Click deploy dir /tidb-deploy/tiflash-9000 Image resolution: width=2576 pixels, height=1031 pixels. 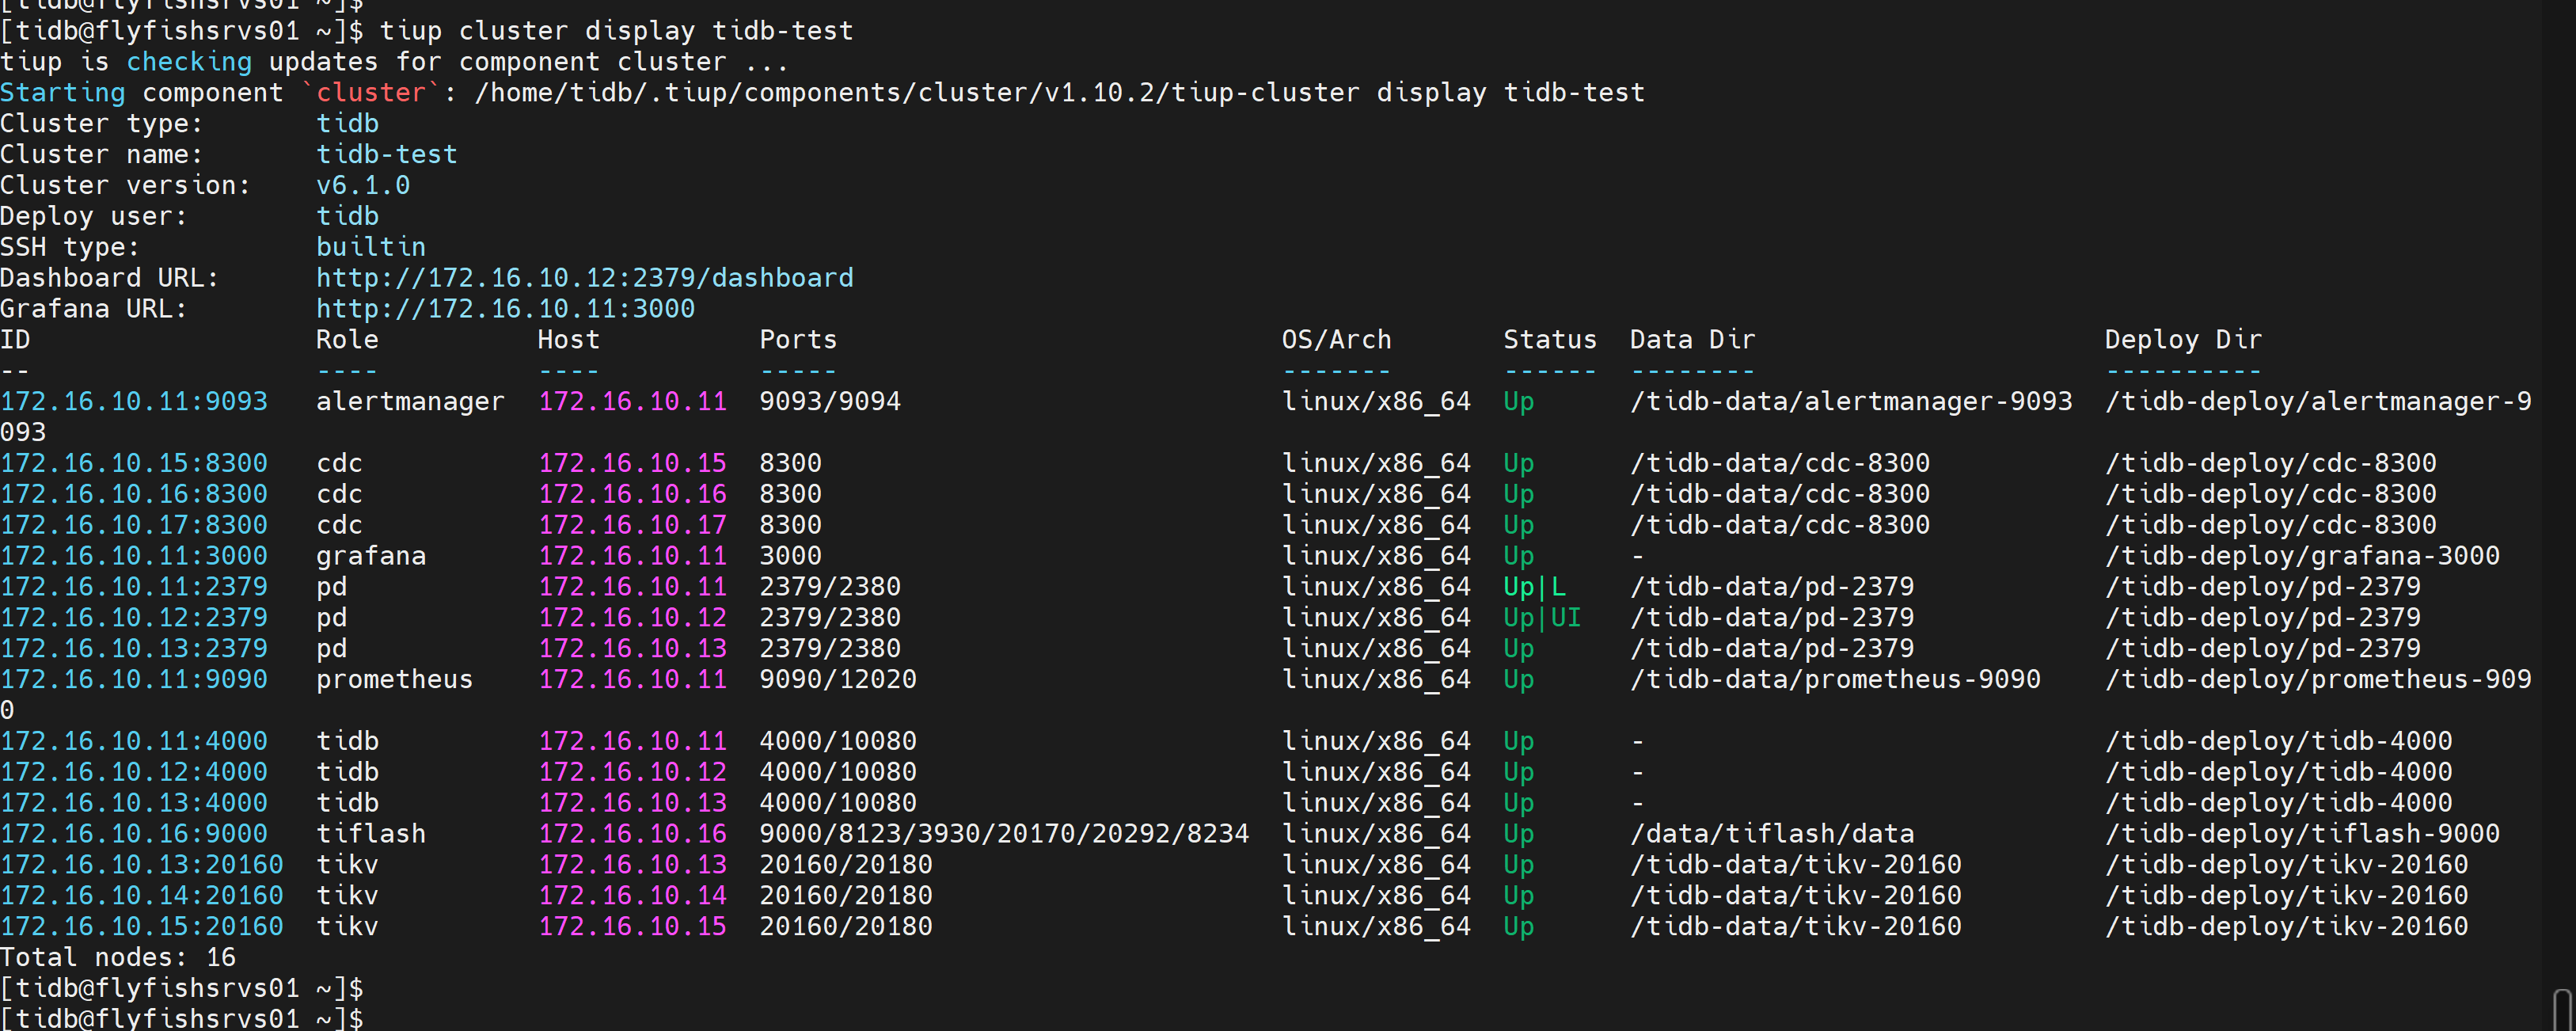click(x=2302, y=834)
